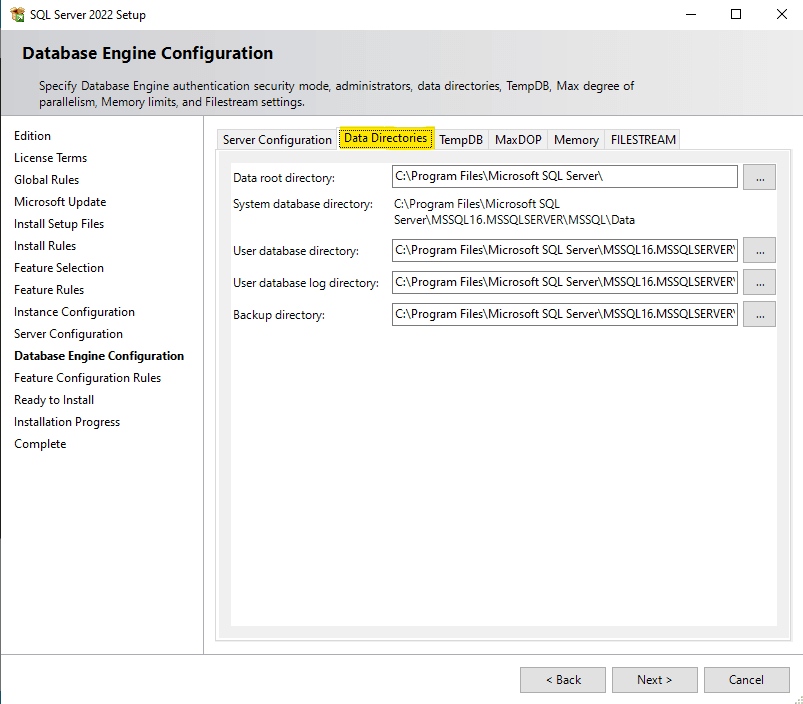Image resolution: width=803 pixels, height=704 pixels.
Task: Browse for the Backup directory
Action: (759, 314)
